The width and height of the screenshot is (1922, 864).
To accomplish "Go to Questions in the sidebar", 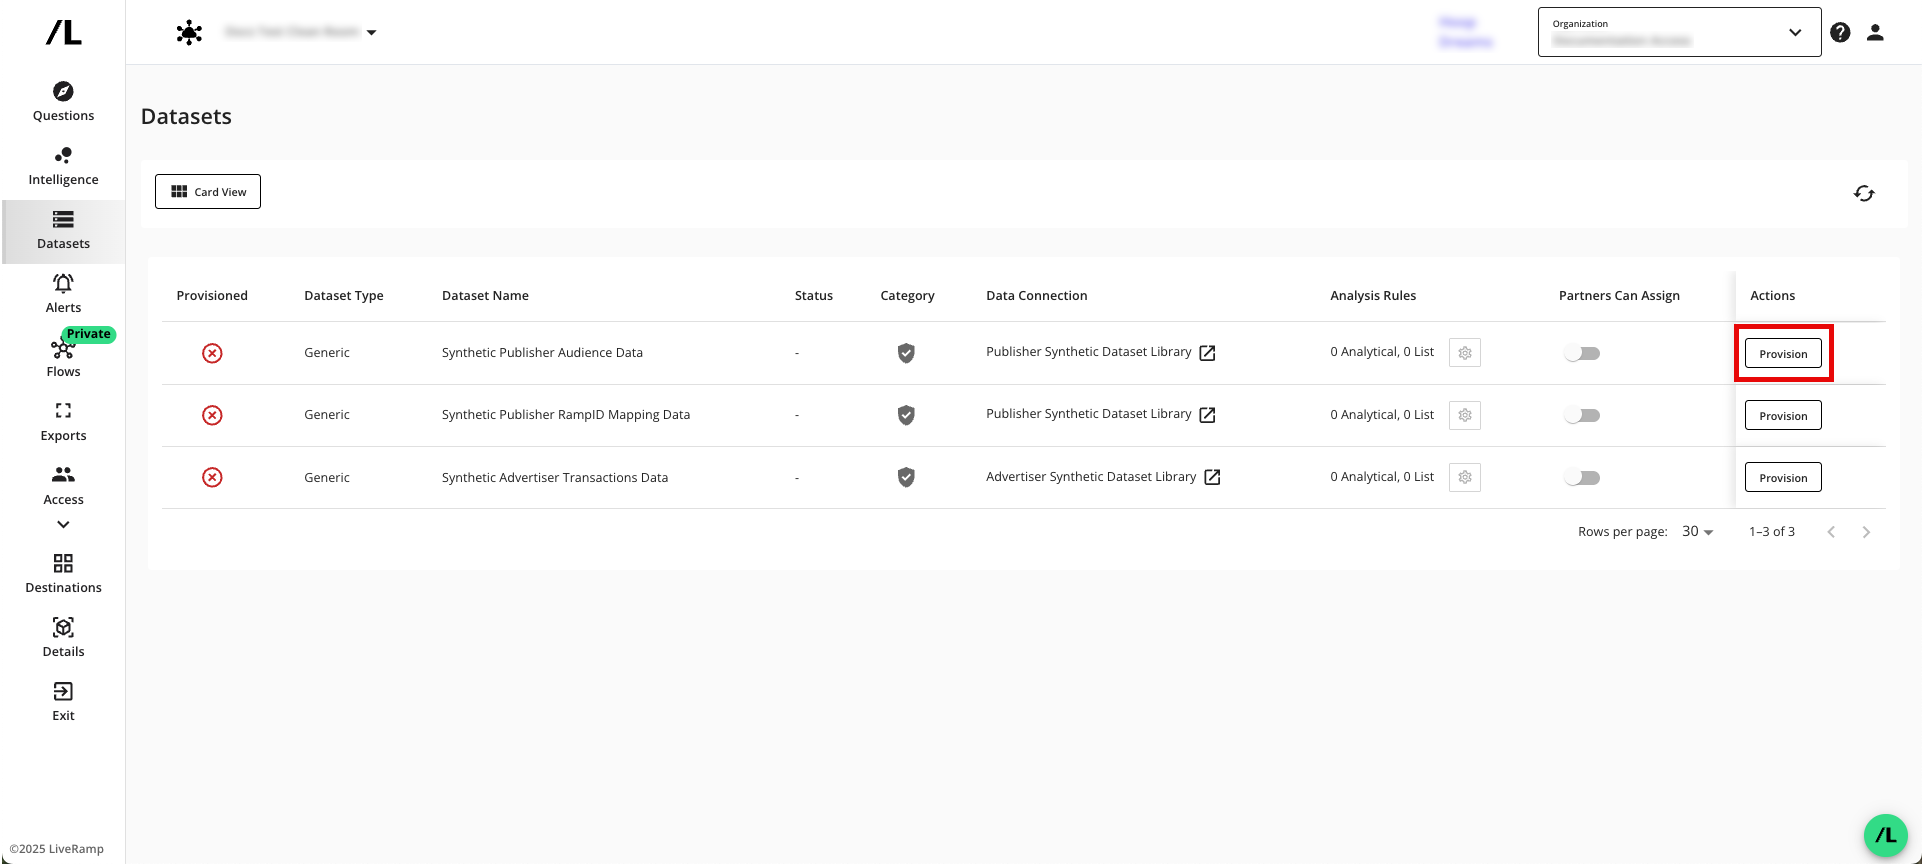I will click(x=63, y=101).
